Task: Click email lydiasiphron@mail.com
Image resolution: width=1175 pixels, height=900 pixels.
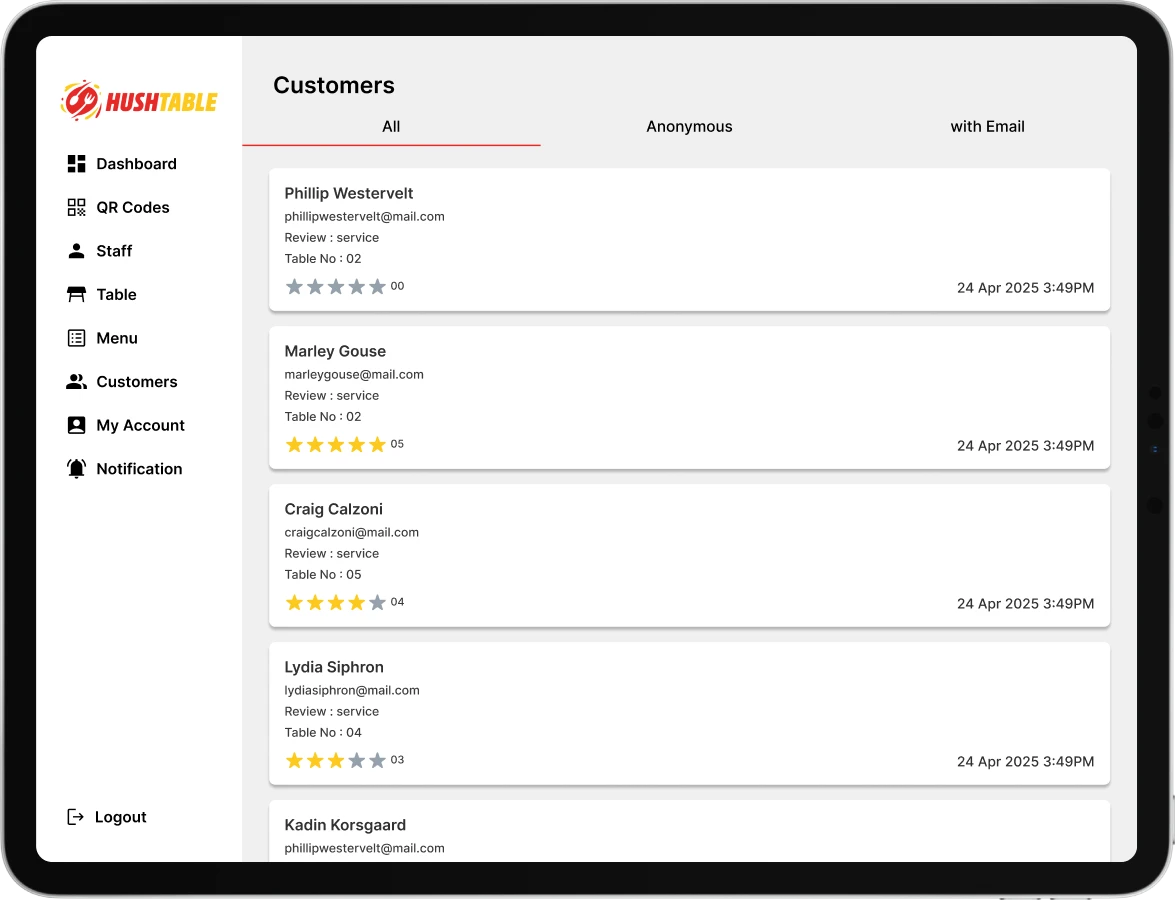Action: [x=351, y=690]
